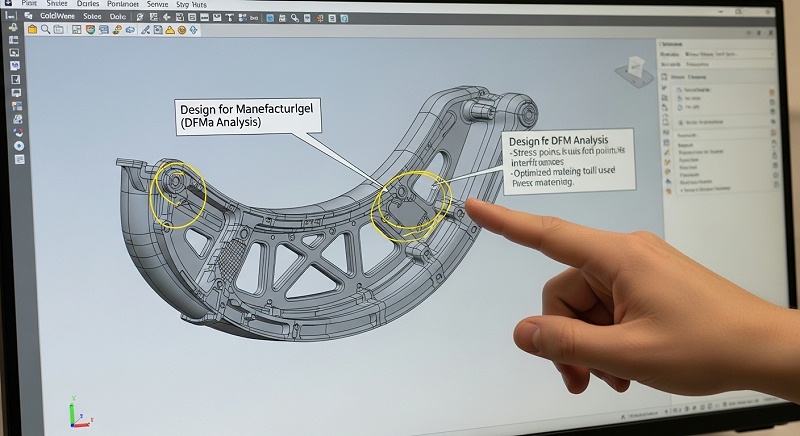The image size is (800, 436).
Task: Click the XYZ axis triad
Action: tap(80, 412)
